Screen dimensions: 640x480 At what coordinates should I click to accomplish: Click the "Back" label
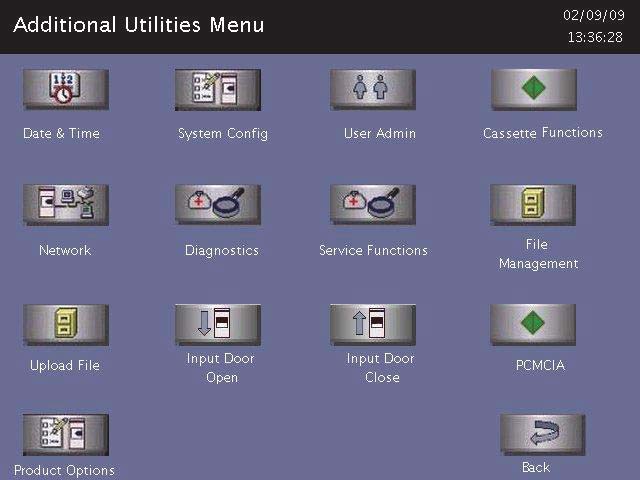point(536,467)
